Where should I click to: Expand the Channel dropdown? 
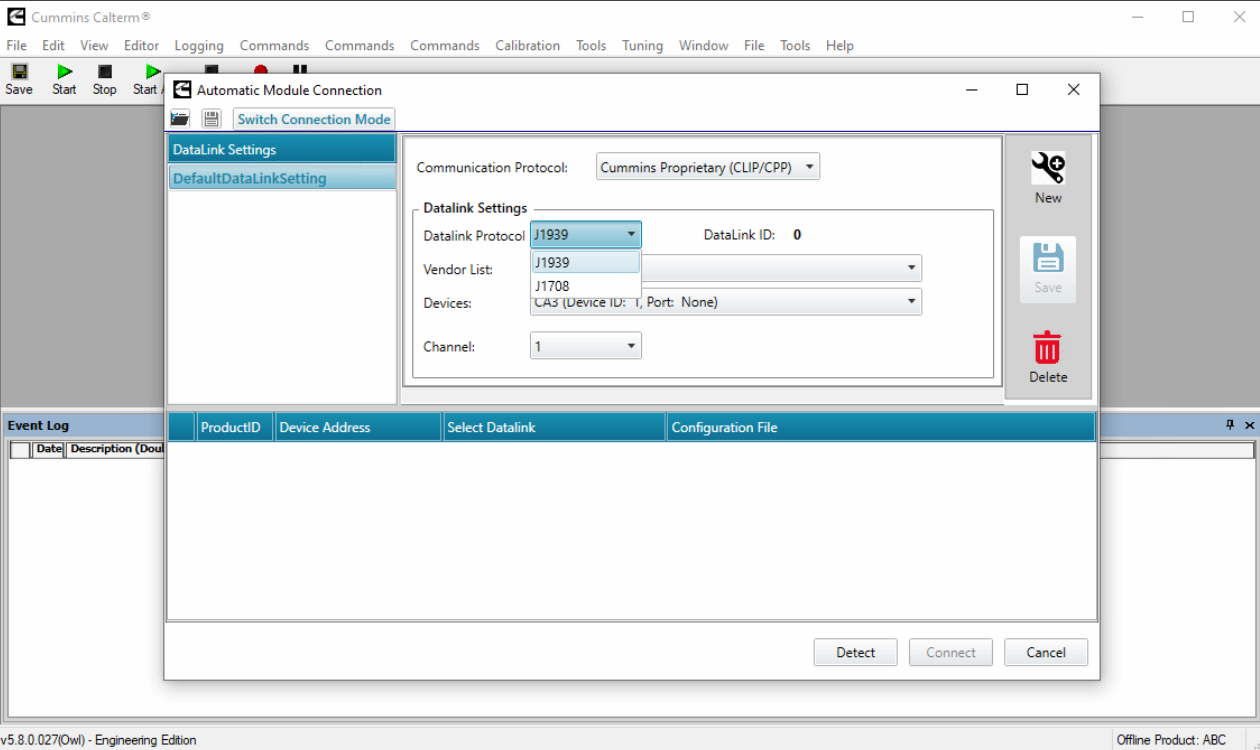tap(631, 346)
